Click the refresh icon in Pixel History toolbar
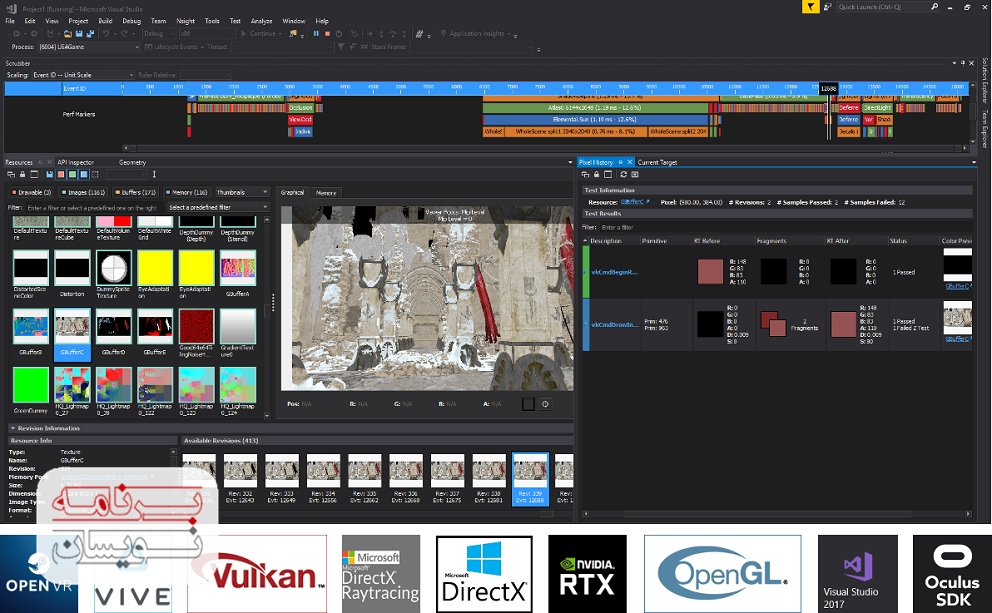992x613 pixels. (x=622, y=174)
